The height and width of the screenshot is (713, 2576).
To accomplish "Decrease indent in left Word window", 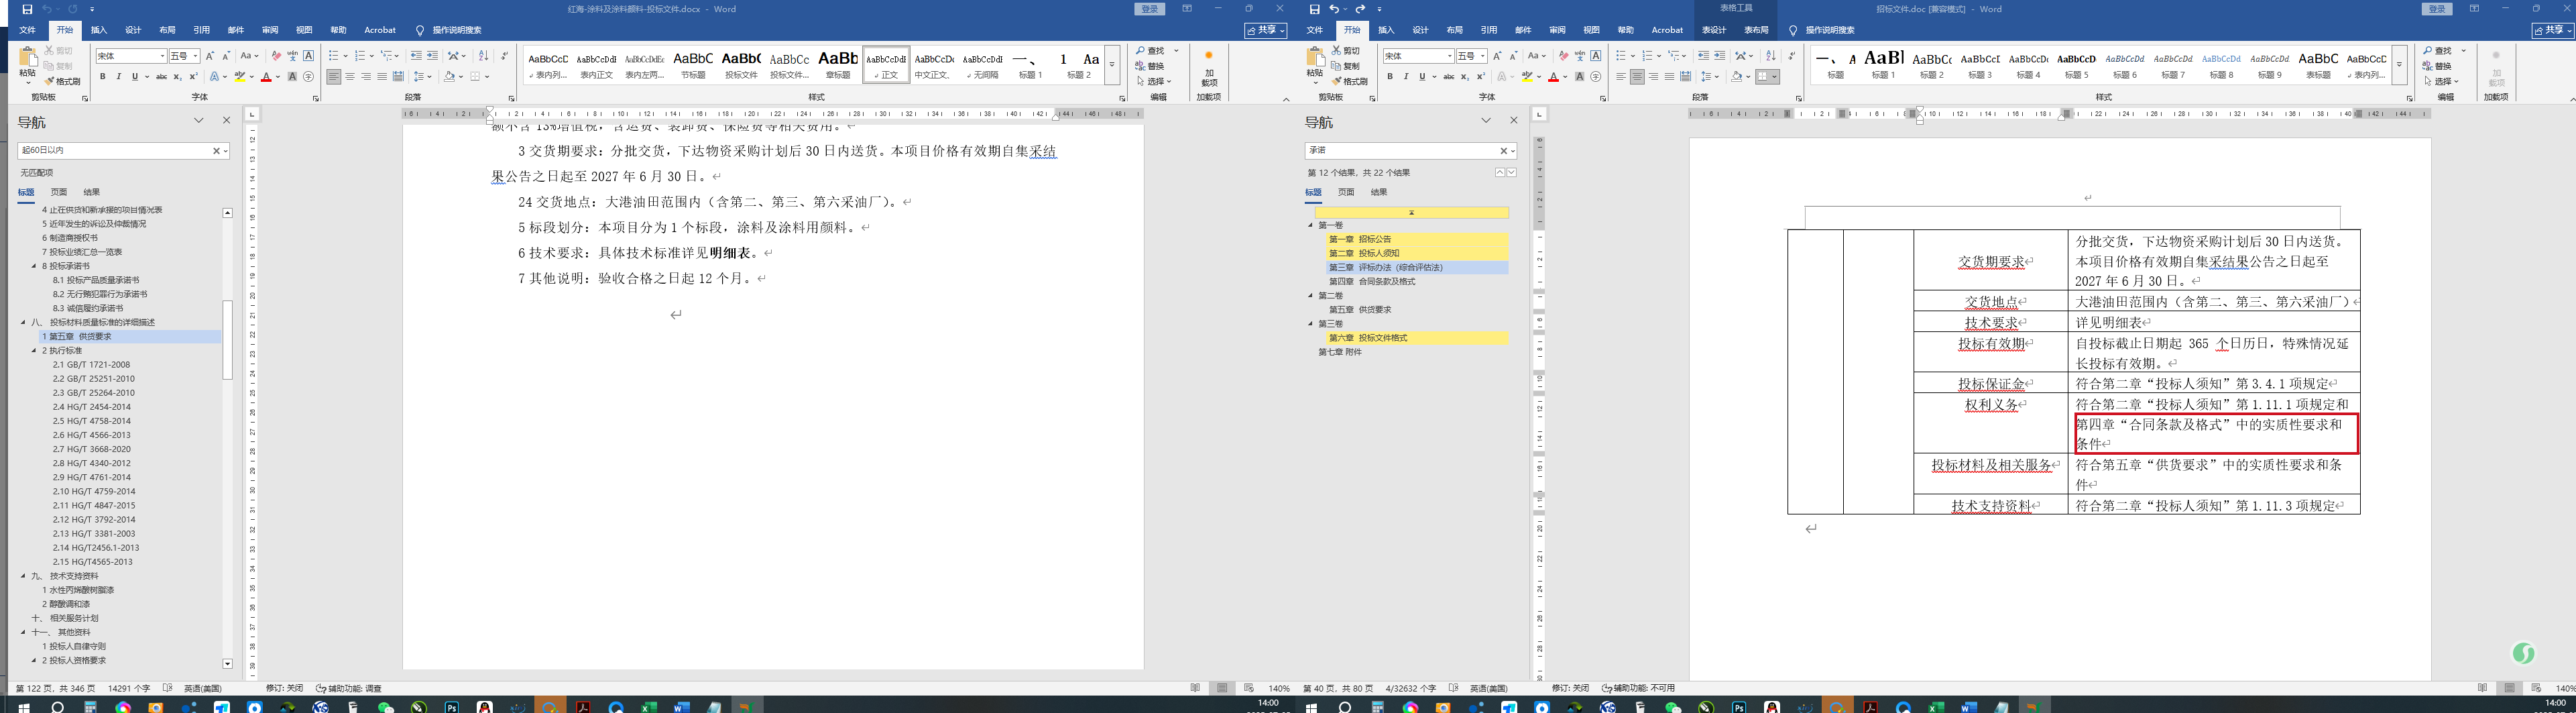I will coord(416,56).
